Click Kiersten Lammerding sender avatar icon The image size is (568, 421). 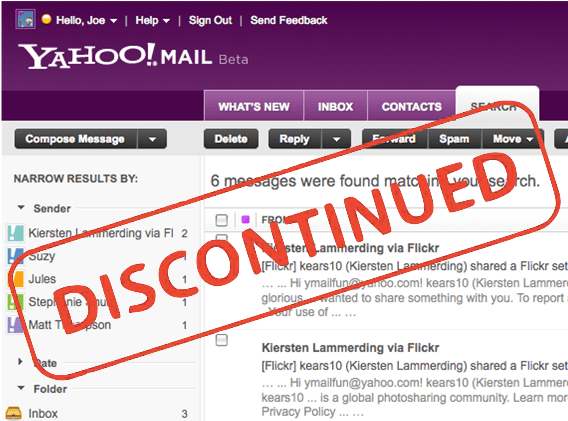16,233
